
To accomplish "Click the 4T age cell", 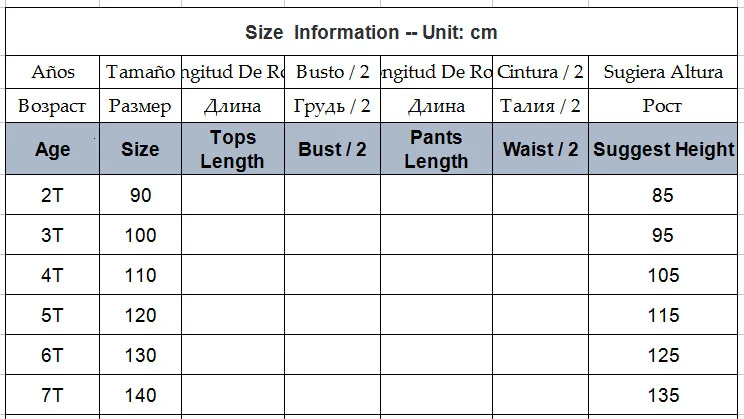I will point(52,276).
